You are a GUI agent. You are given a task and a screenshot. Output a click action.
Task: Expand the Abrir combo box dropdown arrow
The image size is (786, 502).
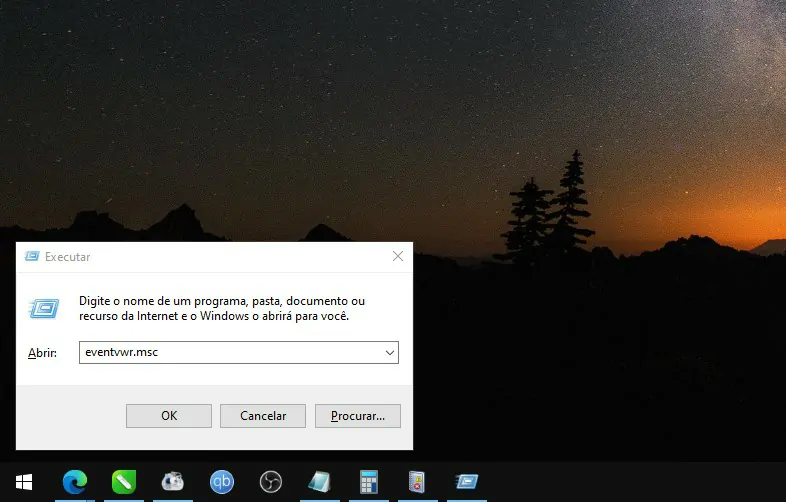(389, 353)
